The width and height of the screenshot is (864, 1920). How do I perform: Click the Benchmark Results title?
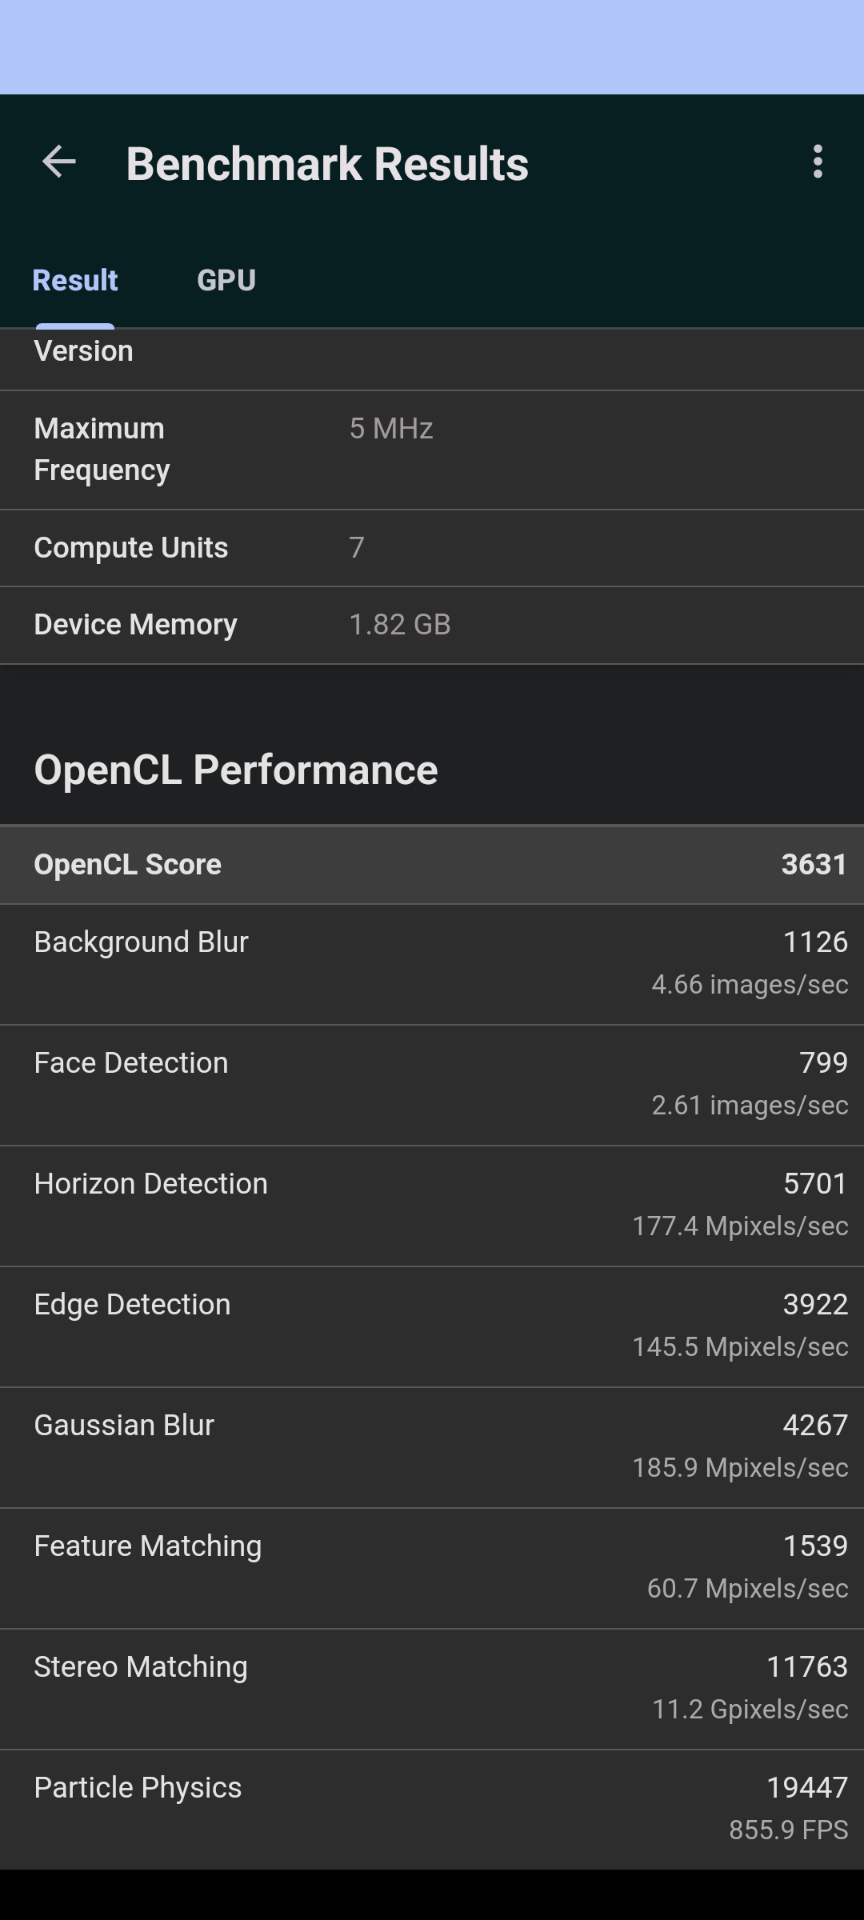tap(328, 162)
